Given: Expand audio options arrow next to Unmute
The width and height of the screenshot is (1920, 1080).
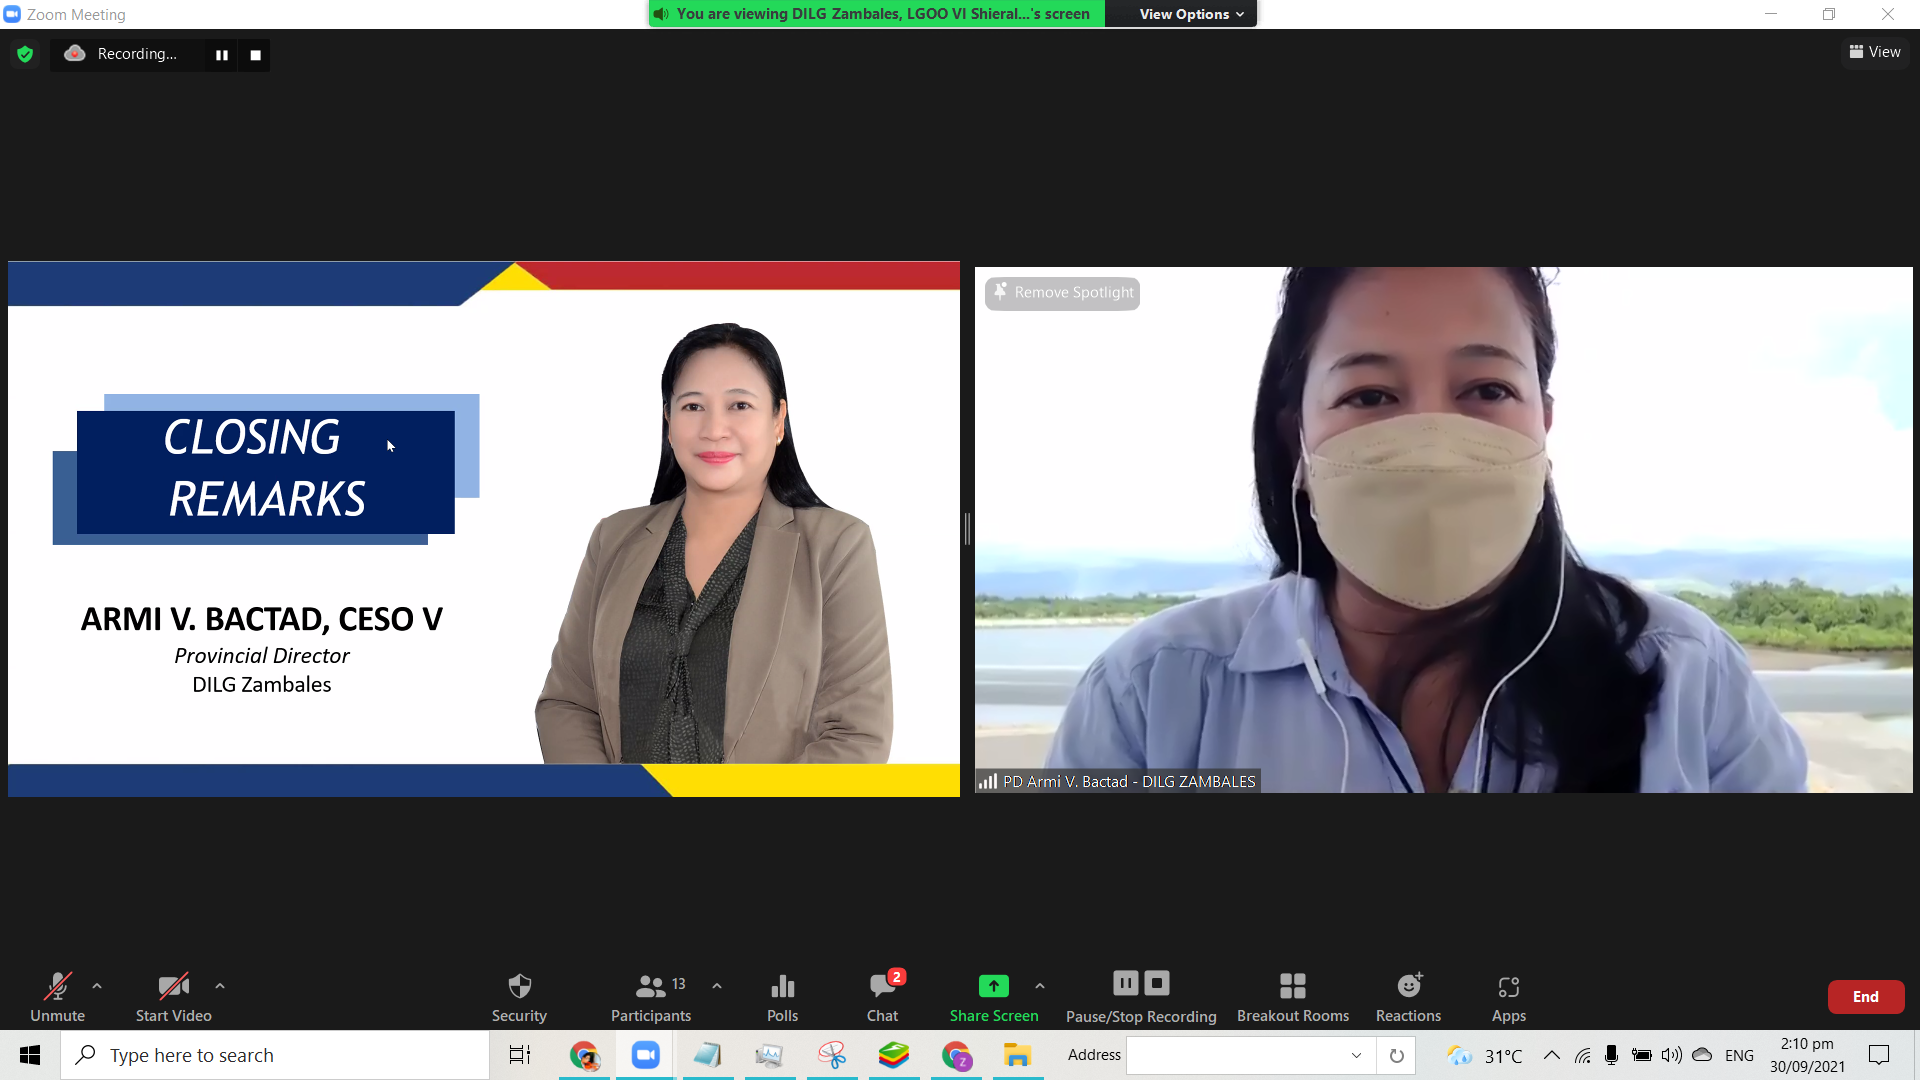Looking at the screenshot, I should click(x=97, y=986).
